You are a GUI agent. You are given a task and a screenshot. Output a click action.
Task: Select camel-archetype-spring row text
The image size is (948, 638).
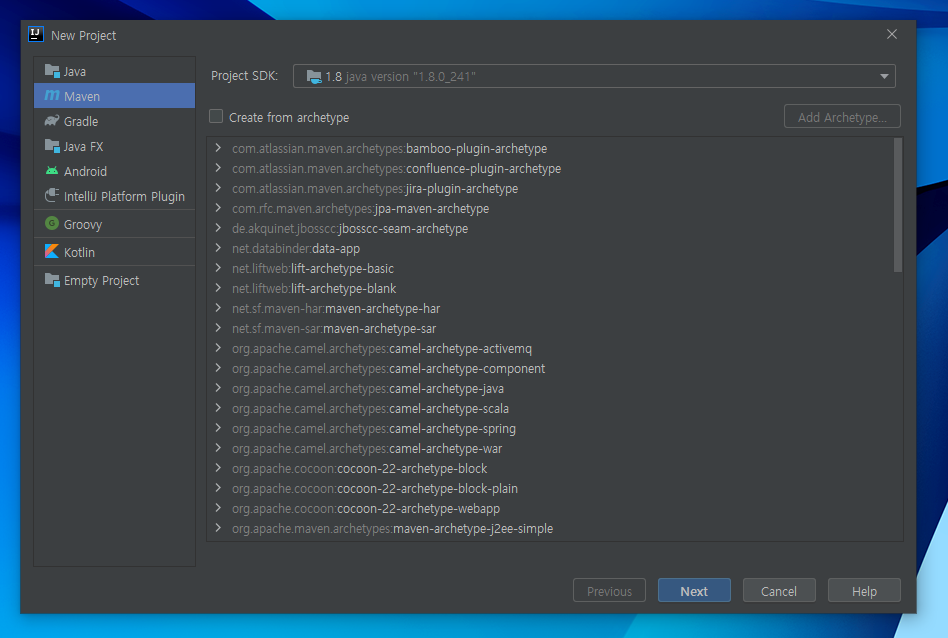coord(374,428)
